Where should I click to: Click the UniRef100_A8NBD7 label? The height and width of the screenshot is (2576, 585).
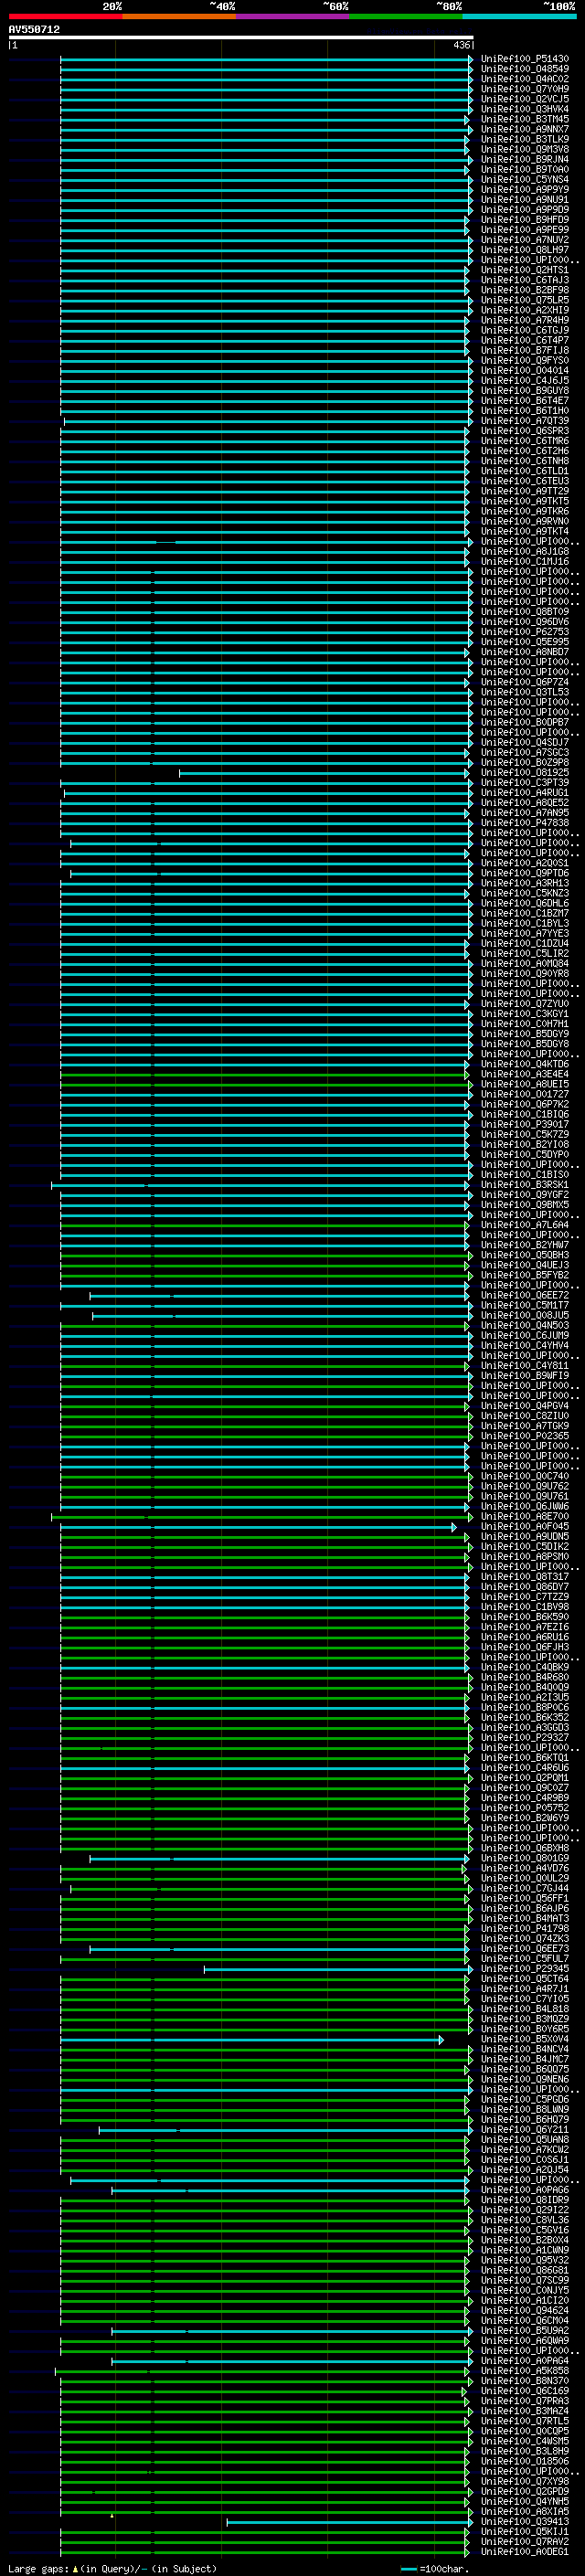tap(524, 652)
